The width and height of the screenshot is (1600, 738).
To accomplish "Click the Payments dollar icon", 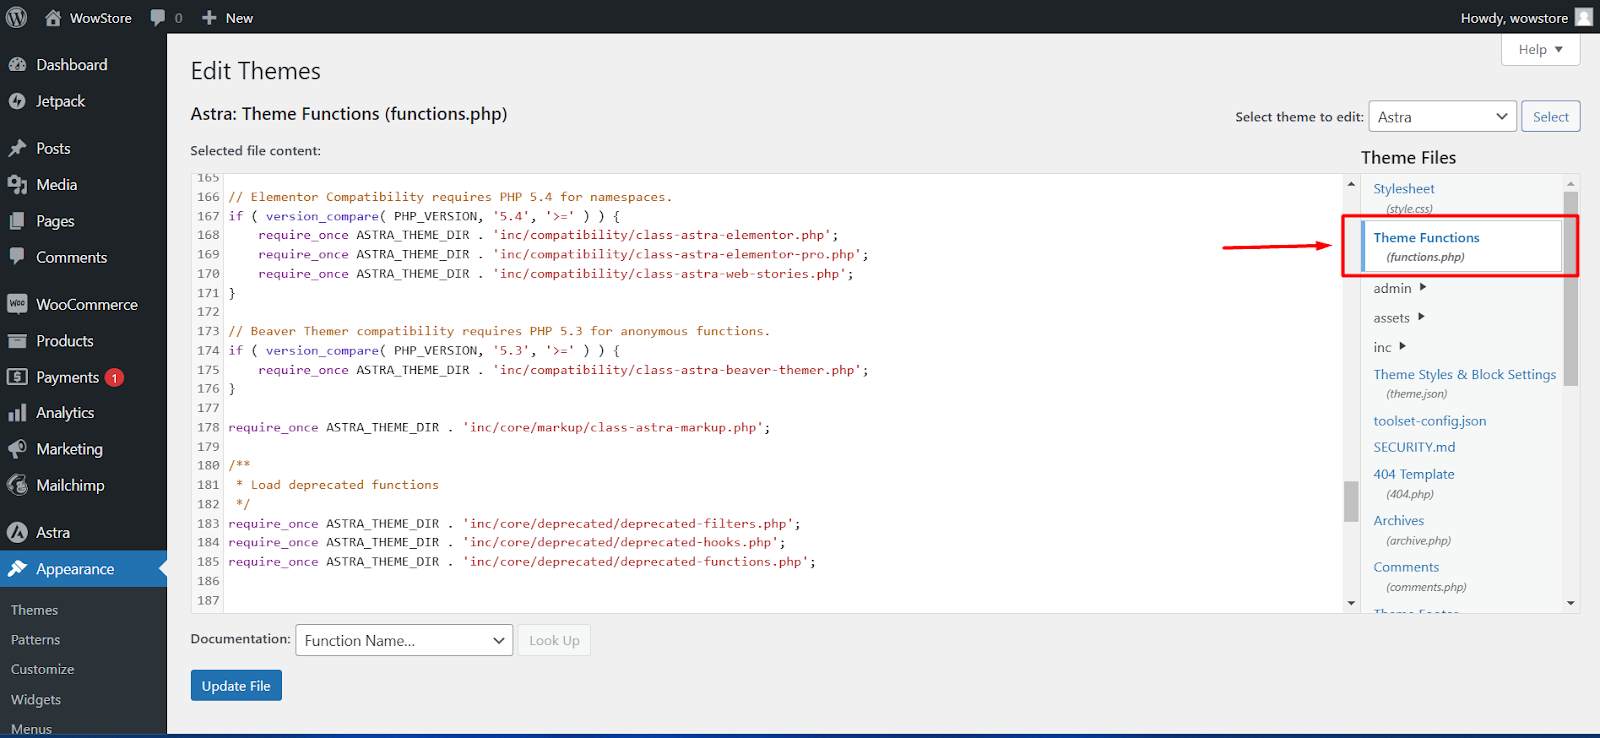I will (x=17, y=377).
